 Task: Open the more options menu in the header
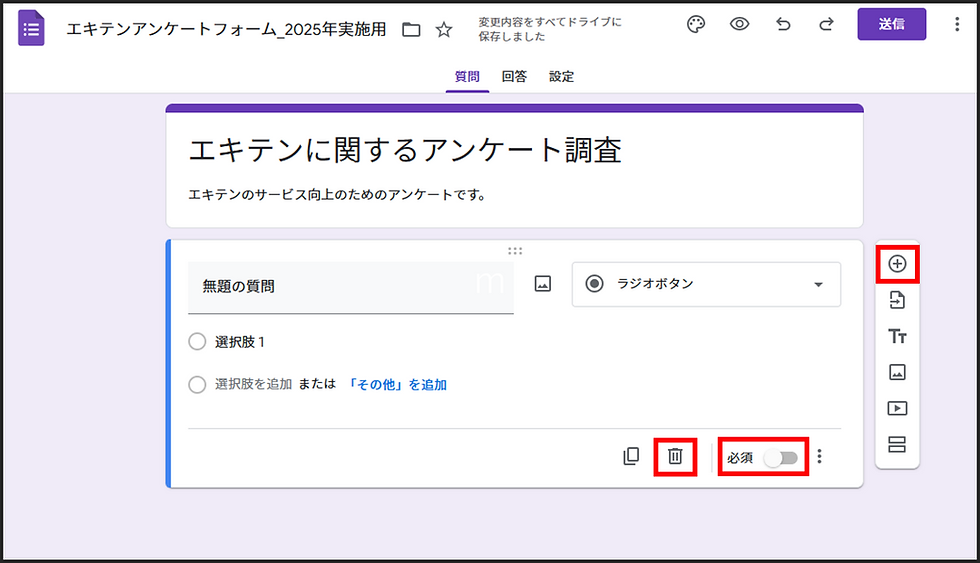(x=957, y=24)
